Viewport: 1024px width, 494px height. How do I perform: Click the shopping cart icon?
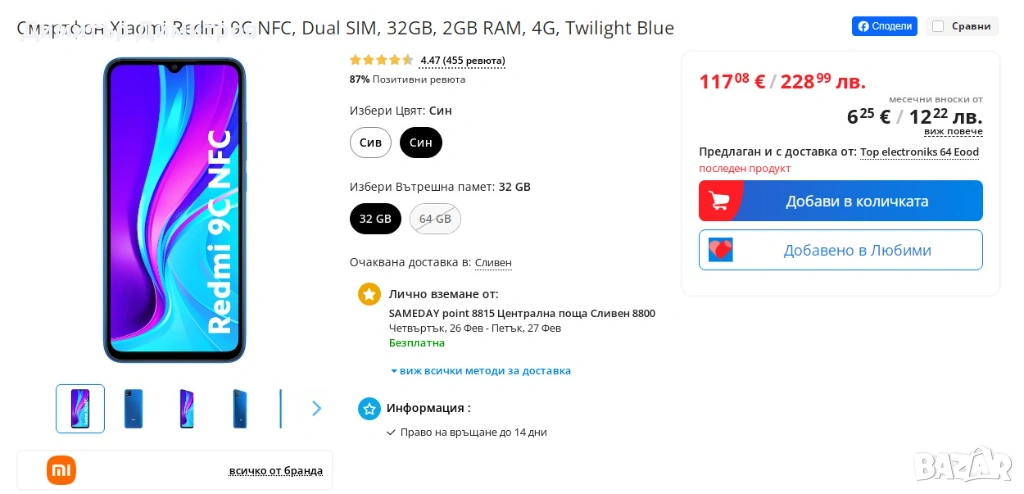tap(719, 201)
